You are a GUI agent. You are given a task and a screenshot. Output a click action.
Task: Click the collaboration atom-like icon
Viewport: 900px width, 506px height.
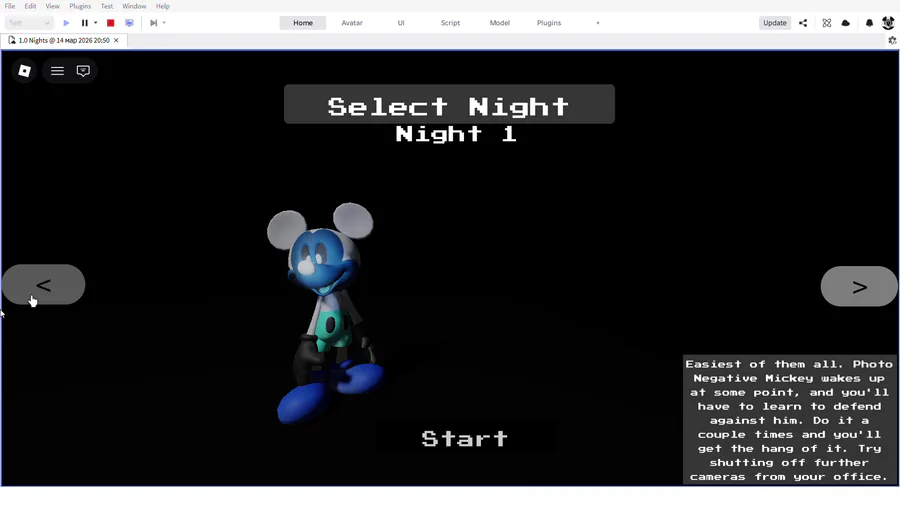(x=827, y=23)
